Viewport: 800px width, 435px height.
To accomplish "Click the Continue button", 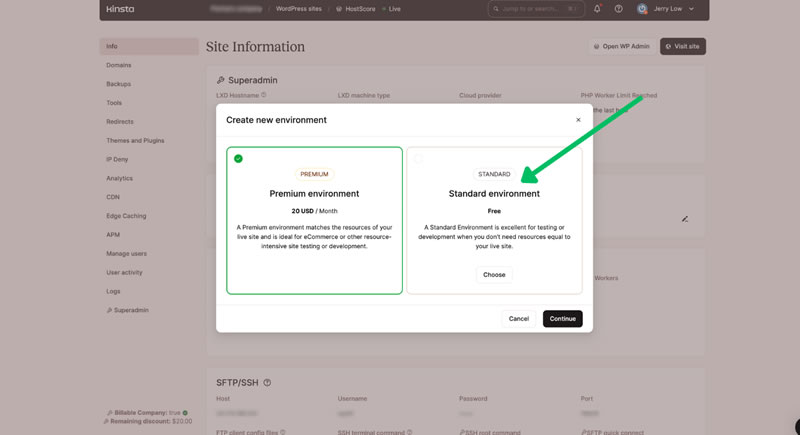I will pyautogui.click(x=562, y=319).
